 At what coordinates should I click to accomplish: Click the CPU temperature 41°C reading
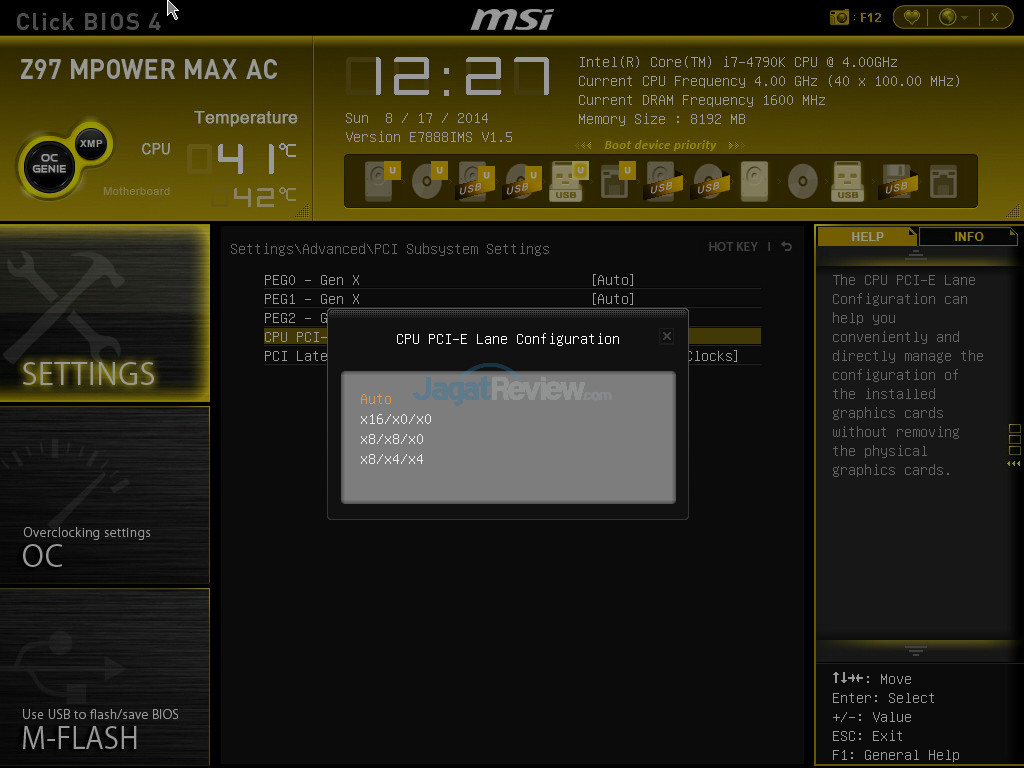(243, 158)
